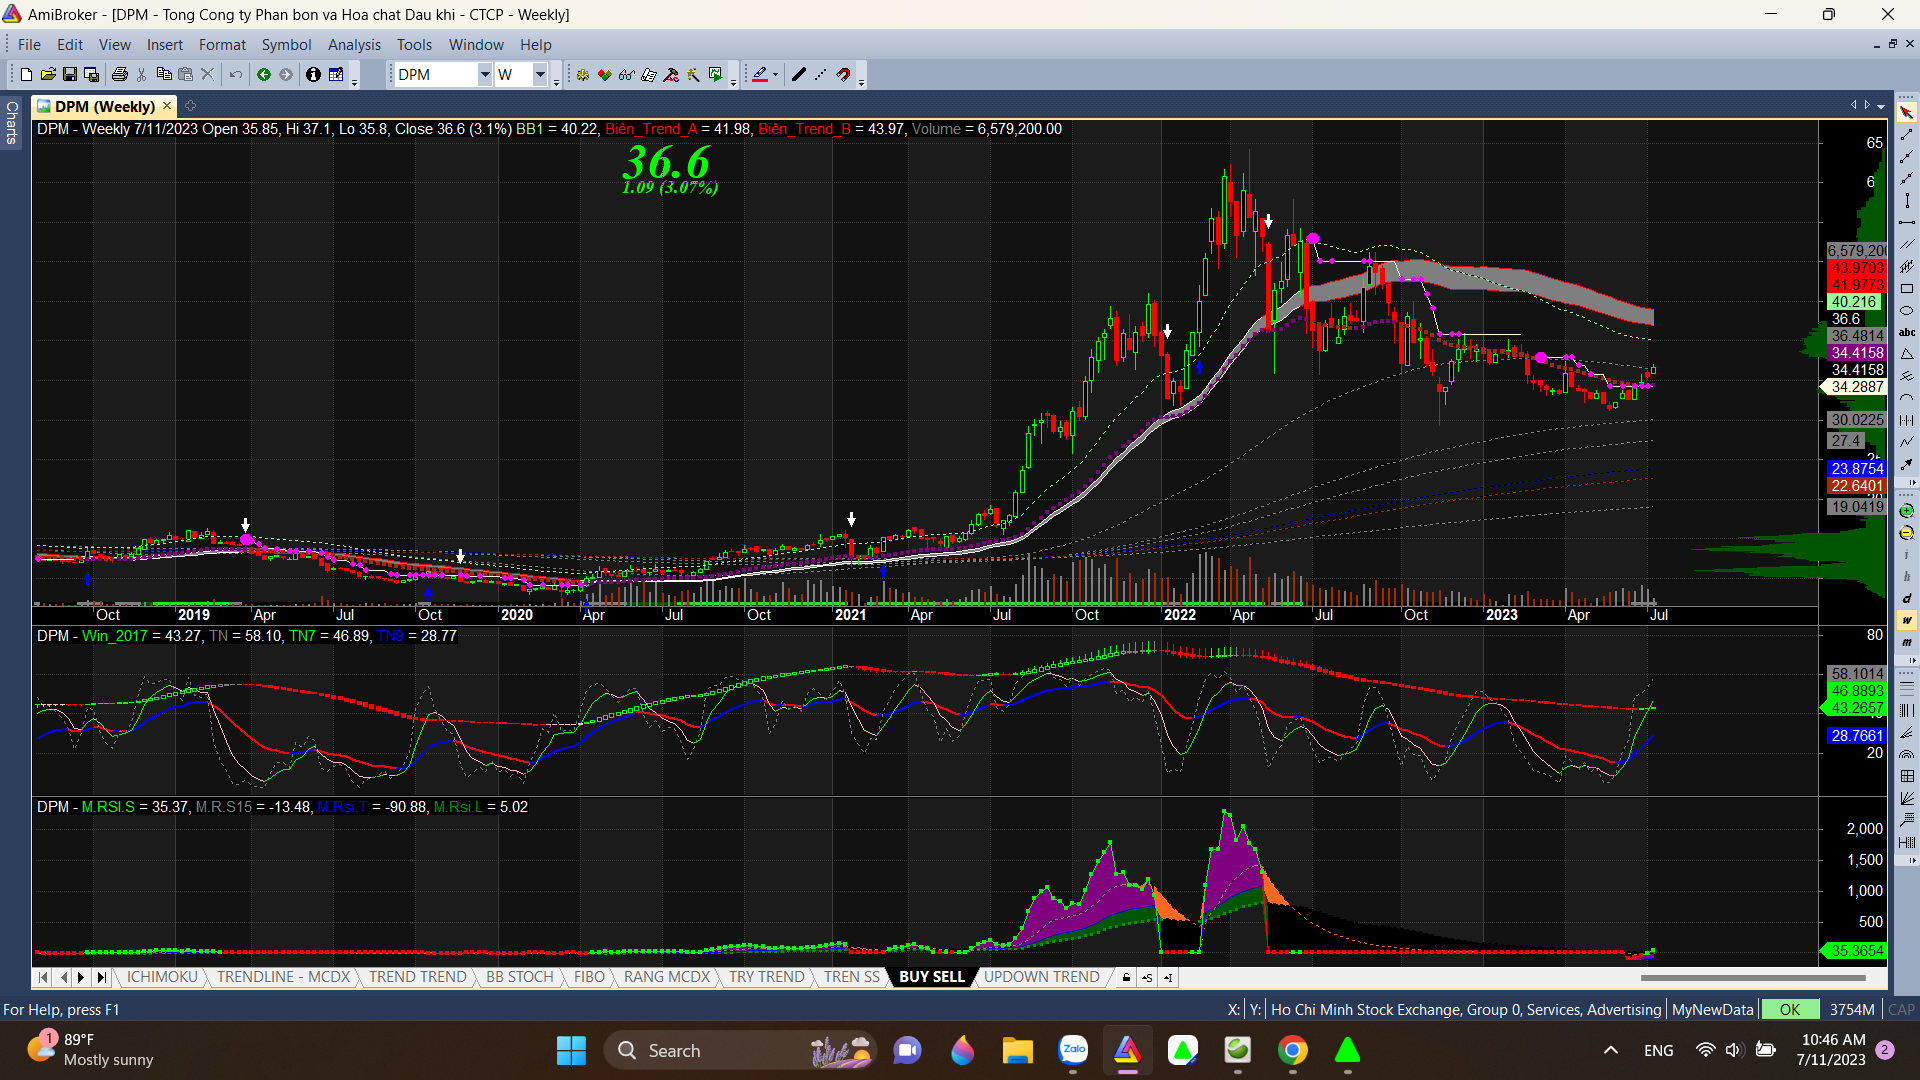This screenshot has height=1080, width=1920.
Task: Open the W interval dropdown
Action: click(540, 74)
